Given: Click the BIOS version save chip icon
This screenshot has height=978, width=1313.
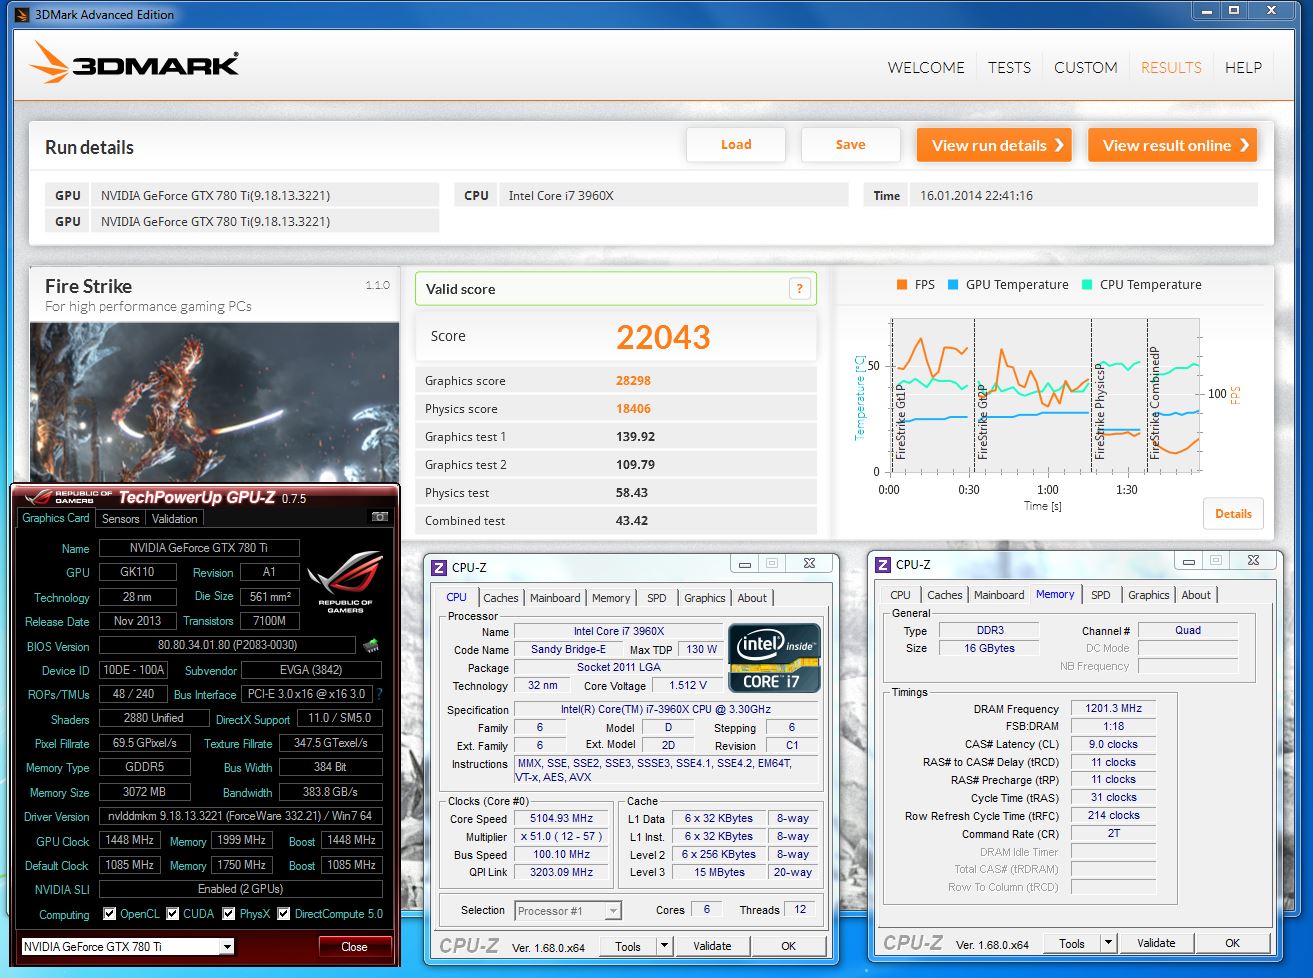Looking at the screenshot, I should pyautogui.click(x=370, y=646).
